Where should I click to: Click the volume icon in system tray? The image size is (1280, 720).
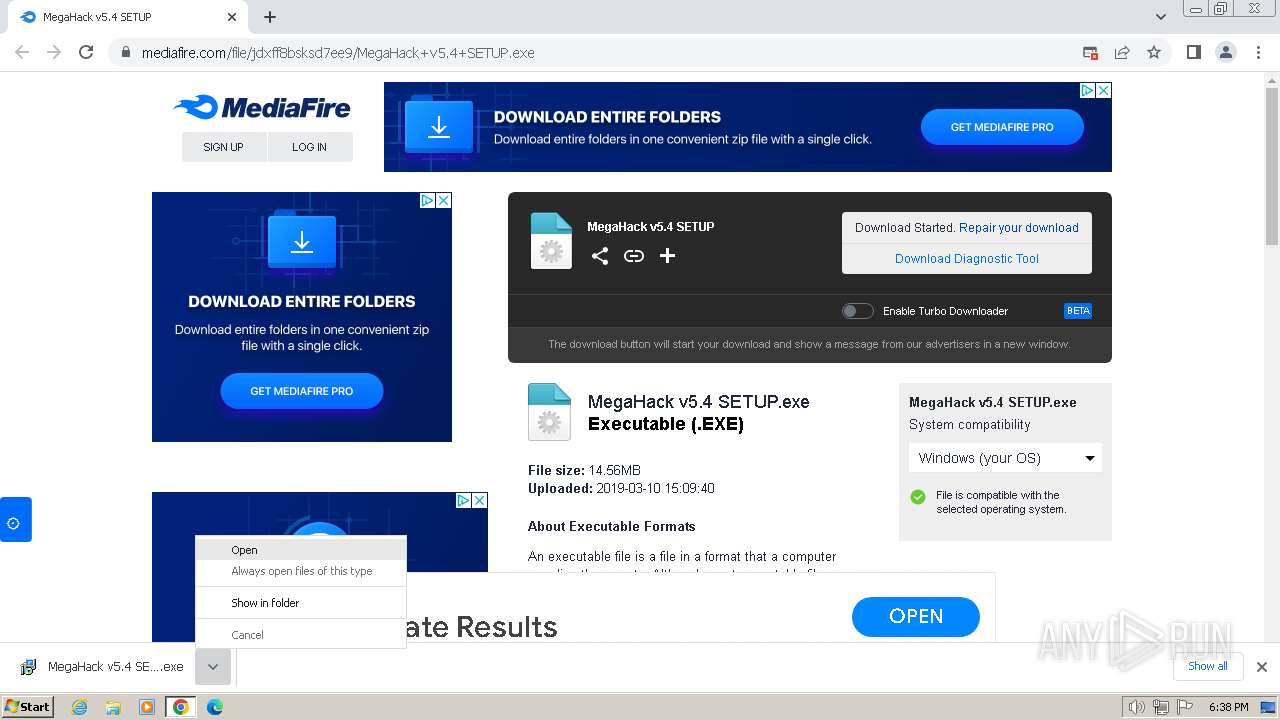1136,707
